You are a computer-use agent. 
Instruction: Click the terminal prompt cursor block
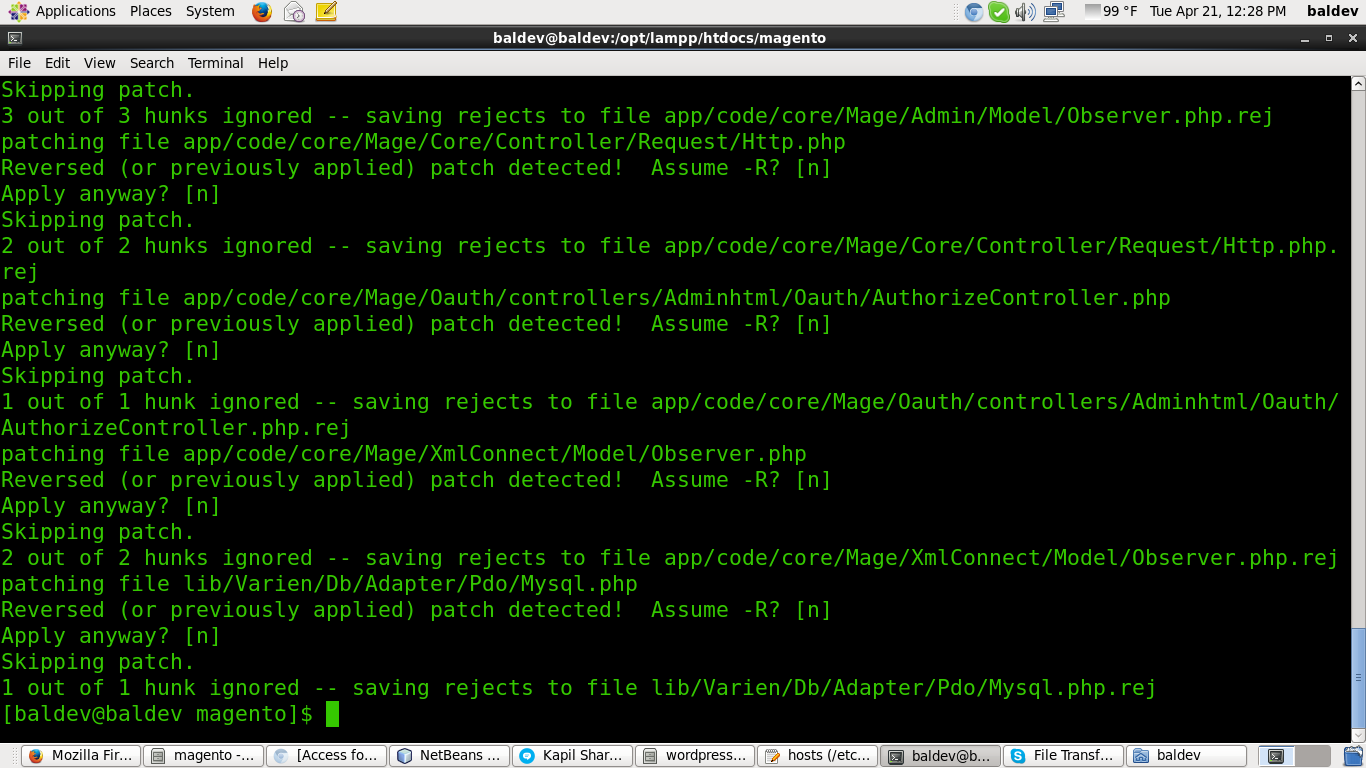coord(333,714)
